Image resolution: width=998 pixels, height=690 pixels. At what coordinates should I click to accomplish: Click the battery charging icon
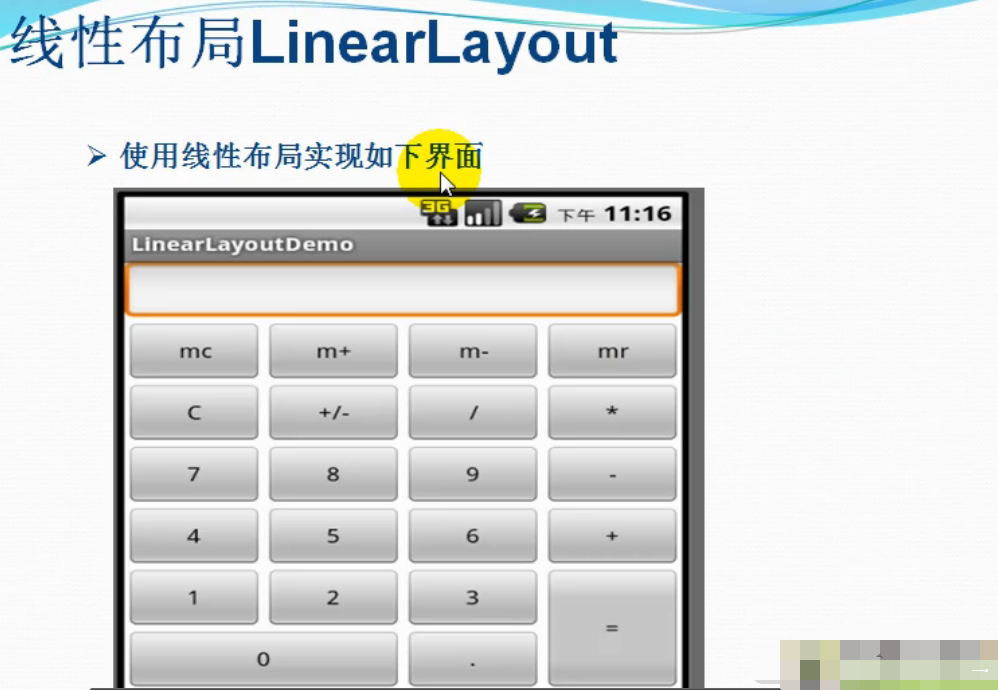click(528, 213)
